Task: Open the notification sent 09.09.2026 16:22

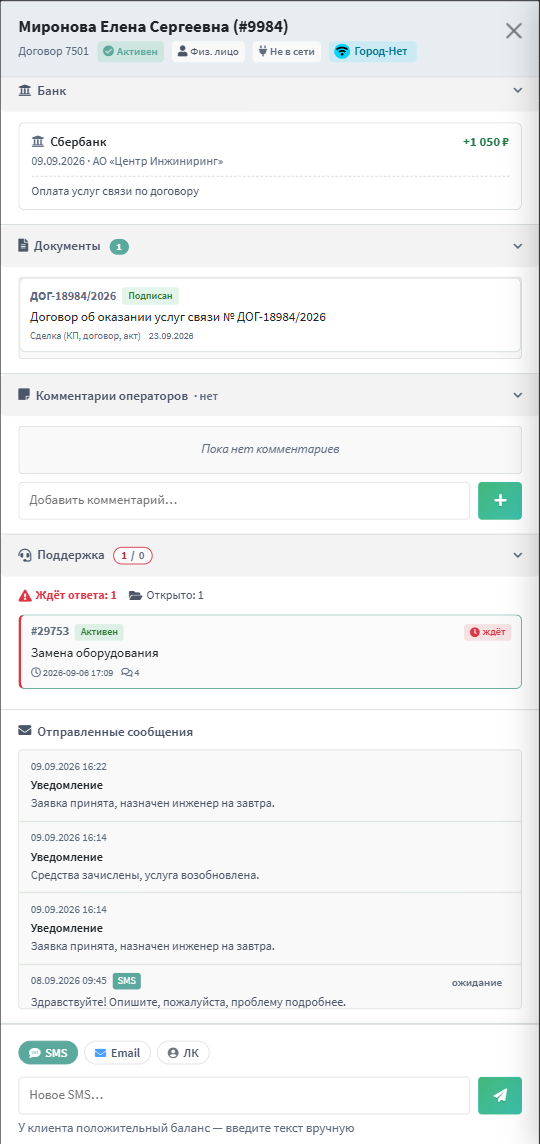Action: tap(270, 785)
